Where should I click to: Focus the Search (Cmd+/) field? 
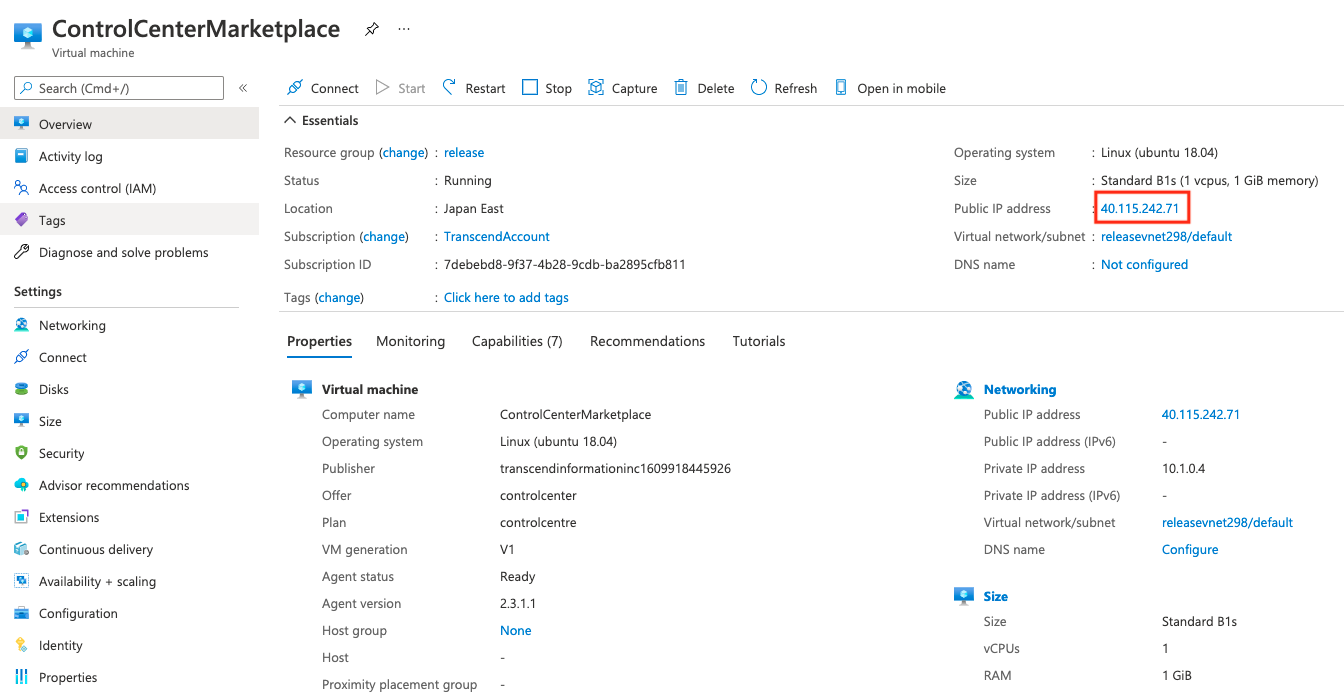[119, 88]
